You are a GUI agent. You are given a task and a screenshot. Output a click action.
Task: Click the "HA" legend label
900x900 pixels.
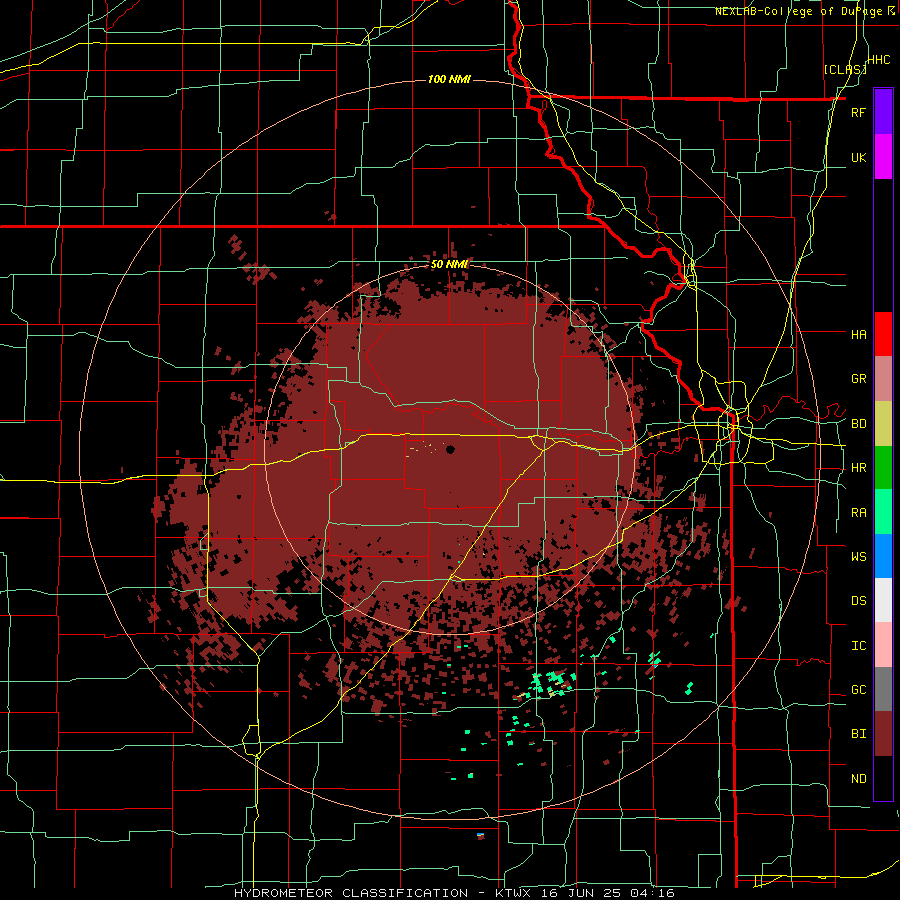pyautogui.click(x=858, y=334)
